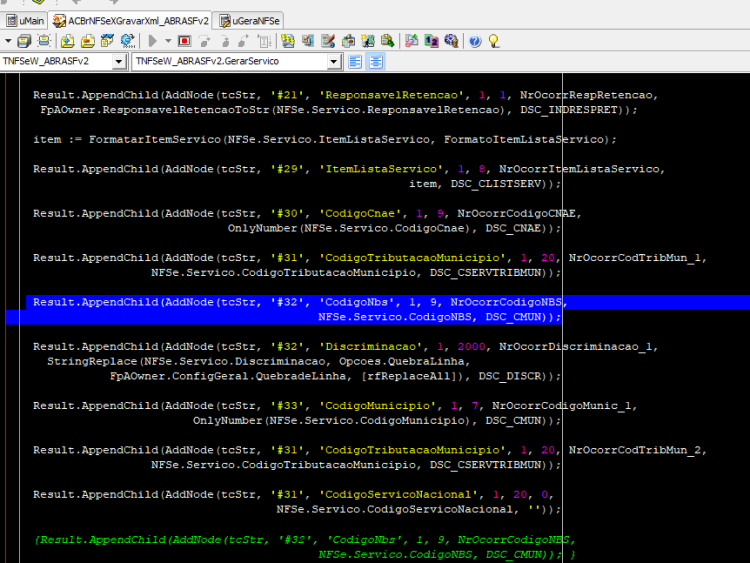Click the grayed text cursor bracket icon
750x563 pixels.
click(264, 41)
